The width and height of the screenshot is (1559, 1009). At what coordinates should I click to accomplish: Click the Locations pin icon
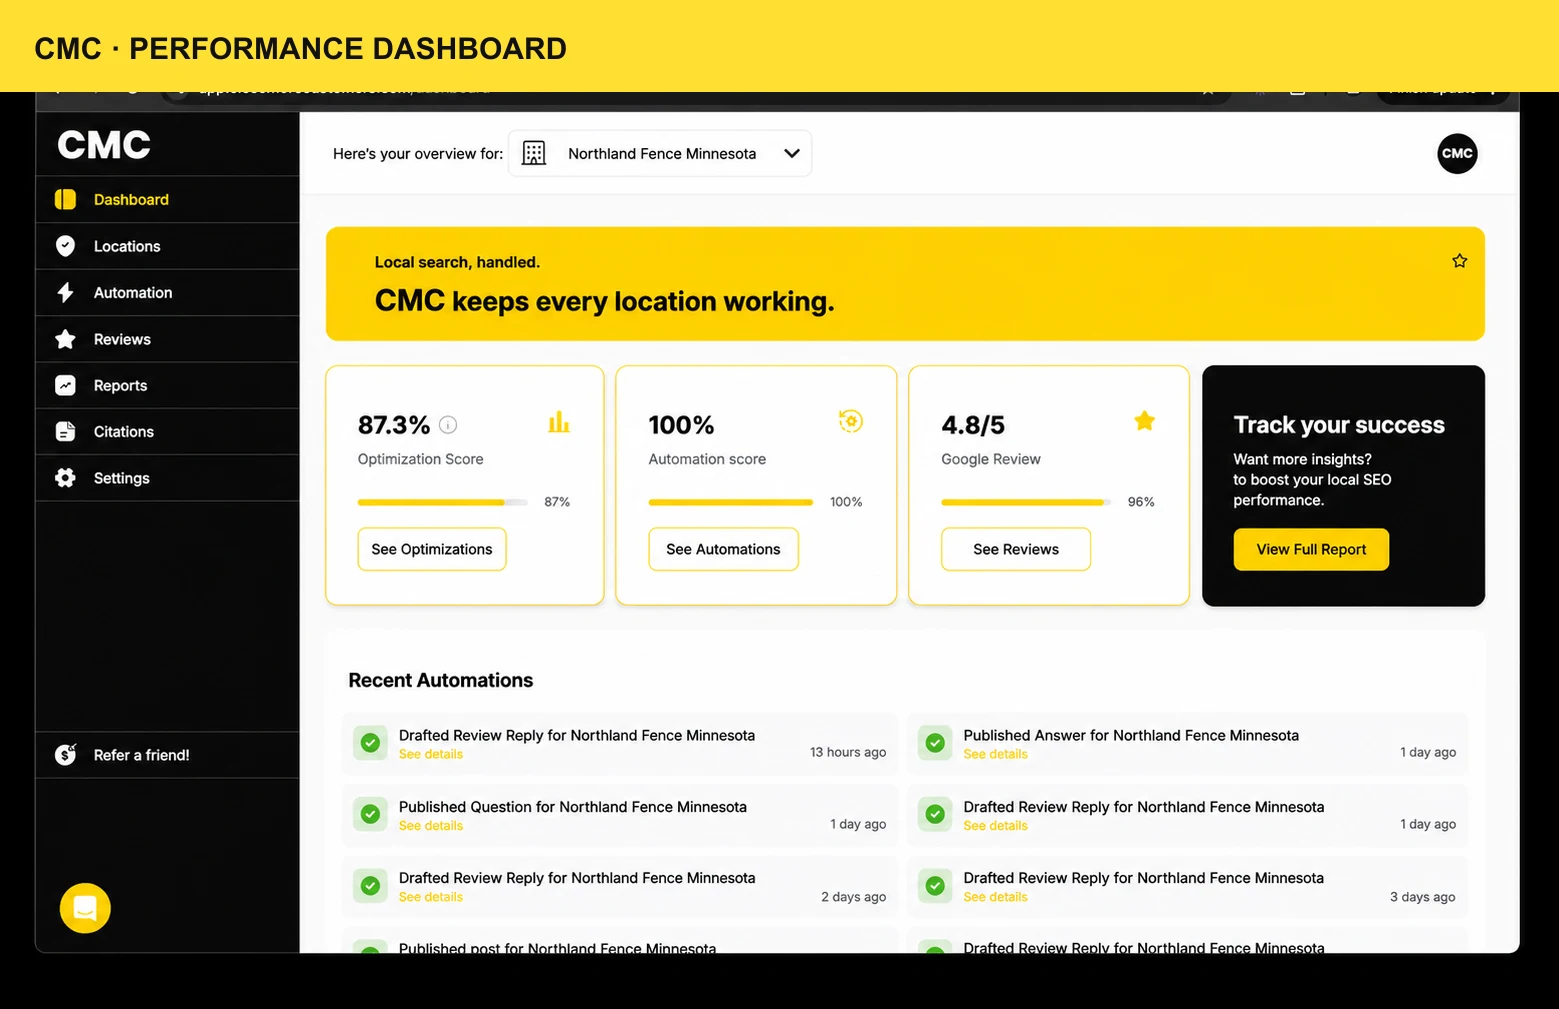(x=65, y=246)
